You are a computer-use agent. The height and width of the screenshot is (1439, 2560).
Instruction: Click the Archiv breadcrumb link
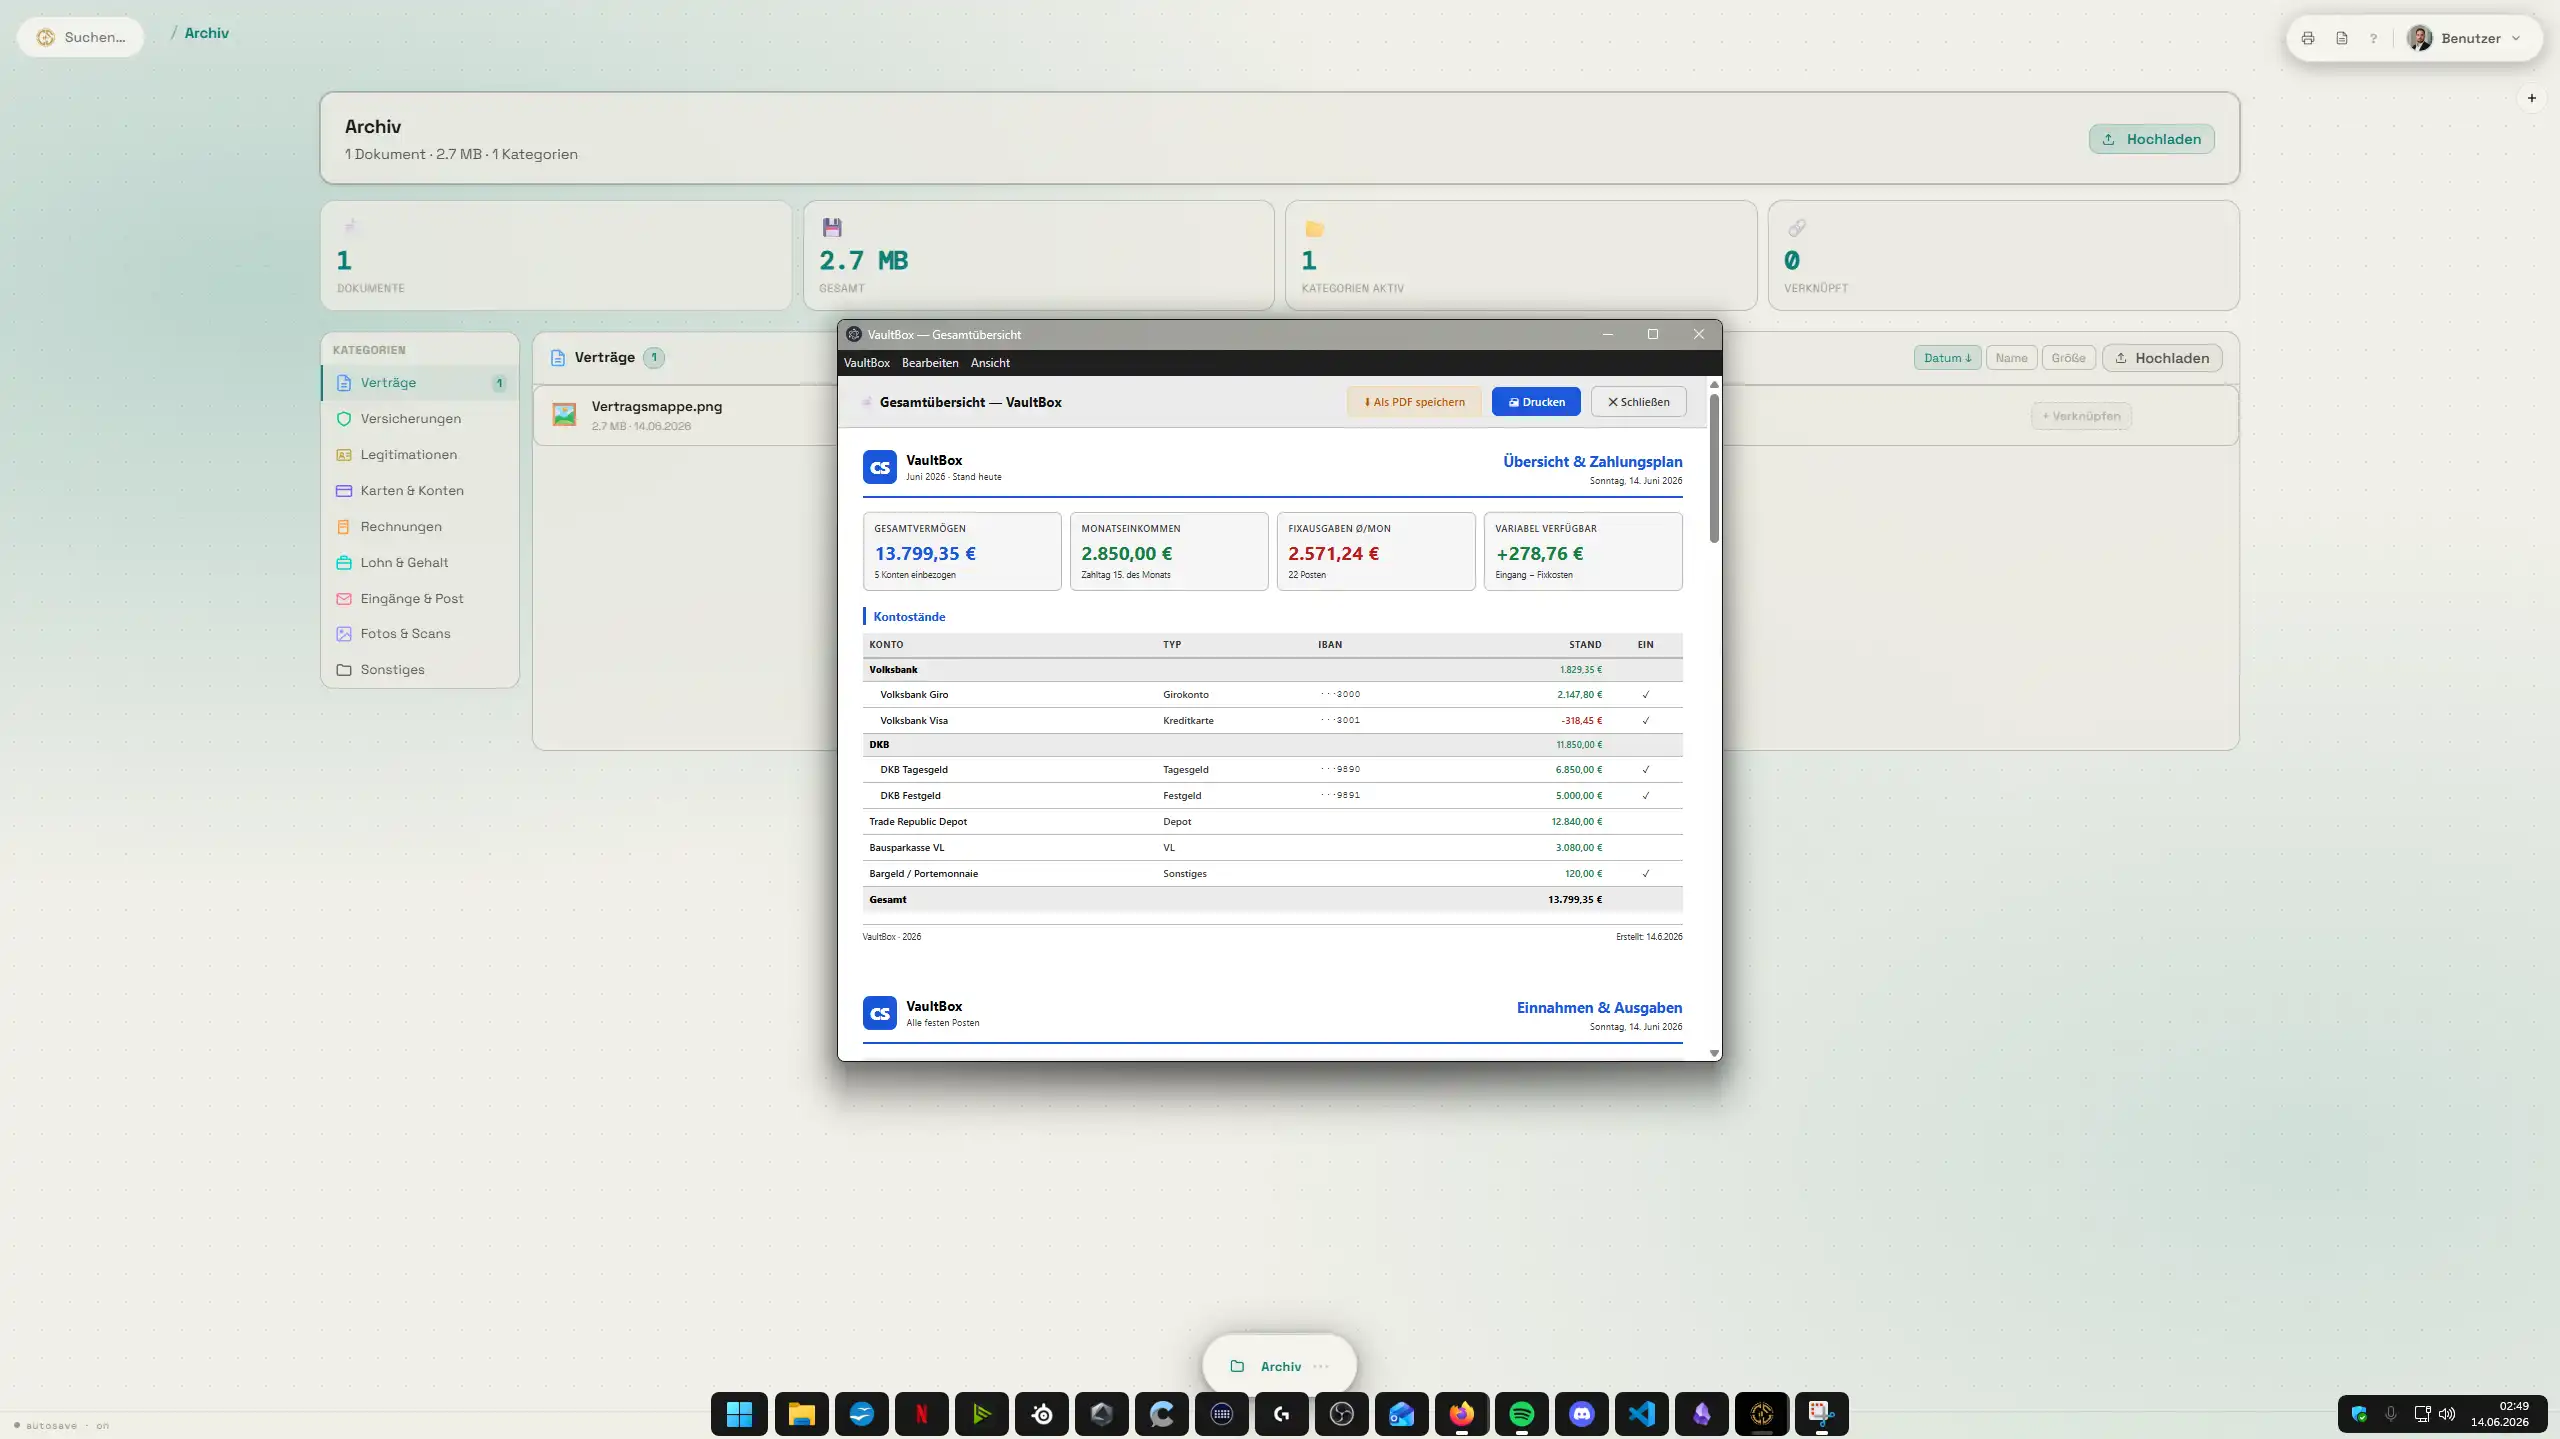tap(207, 33)
